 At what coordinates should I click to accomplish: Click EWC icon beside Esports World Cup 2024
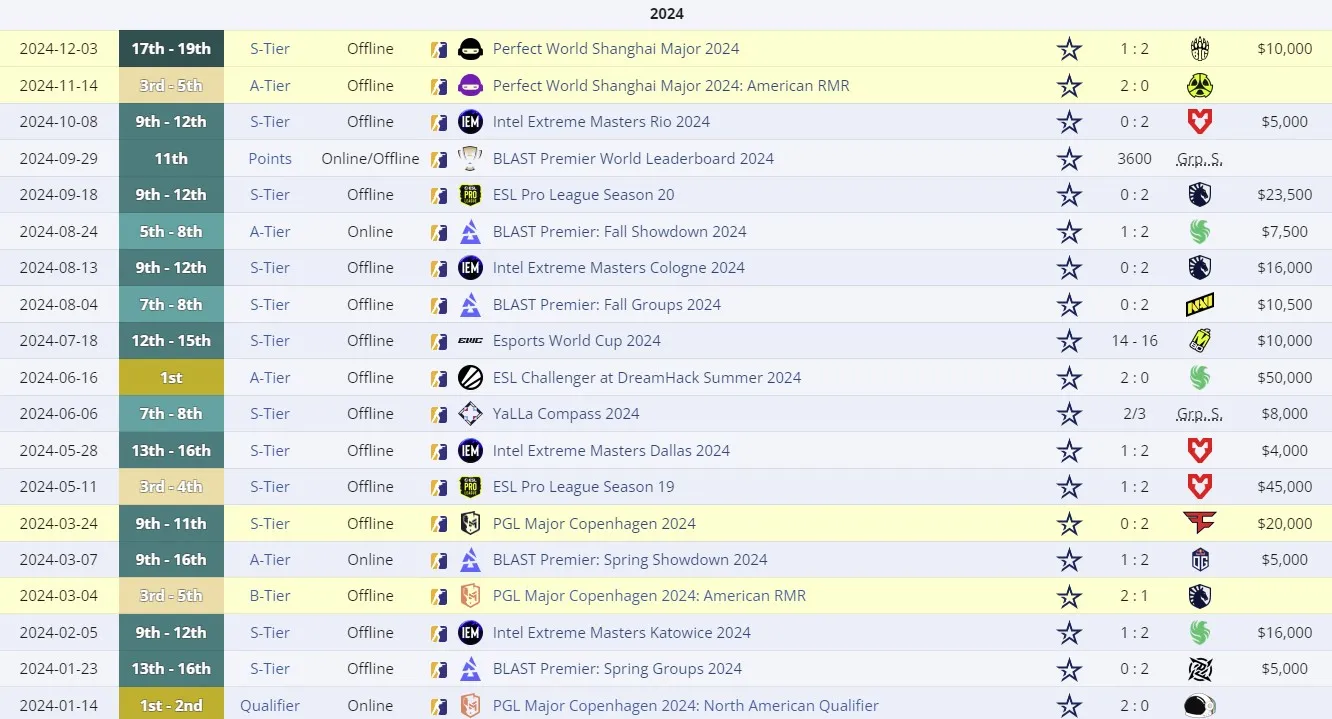click(x=470, y=341)
